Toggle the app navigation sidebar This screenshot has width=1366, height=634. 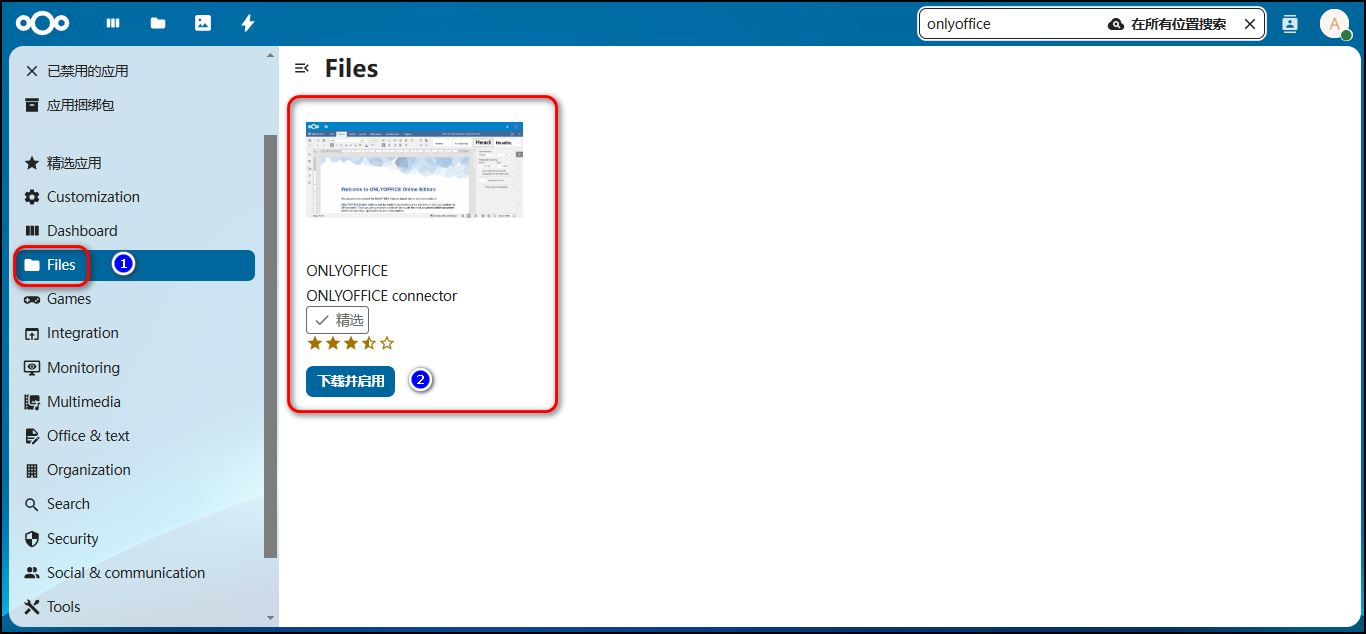[x=302, y=68]
